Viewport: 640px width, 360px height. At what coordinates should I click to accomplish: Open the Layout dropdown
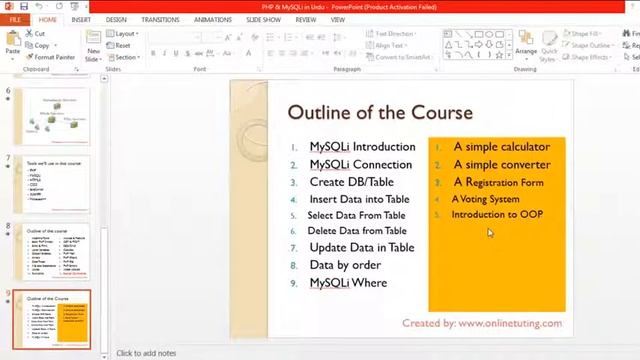tap(122, 33)
